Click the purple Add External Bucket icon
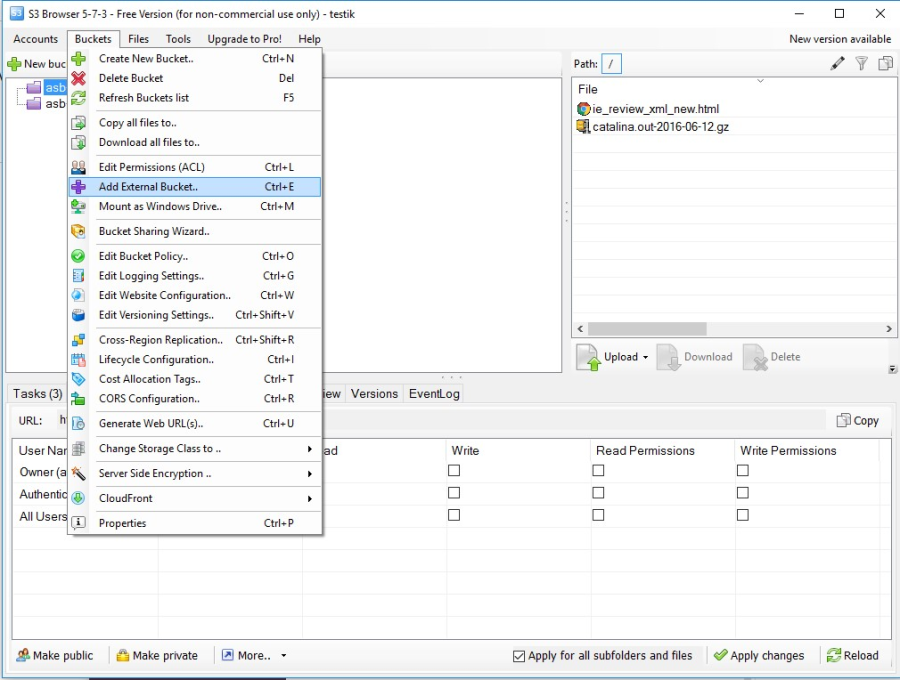This screenshot has height=680, width=900. [79, 186]
